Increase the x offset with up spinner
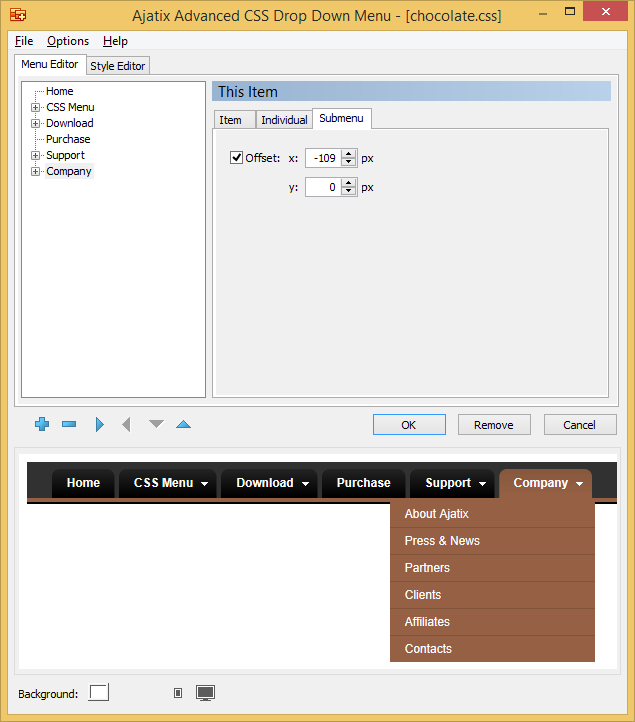Viewport: 635px width, 722px height. [x=349, y=154]
